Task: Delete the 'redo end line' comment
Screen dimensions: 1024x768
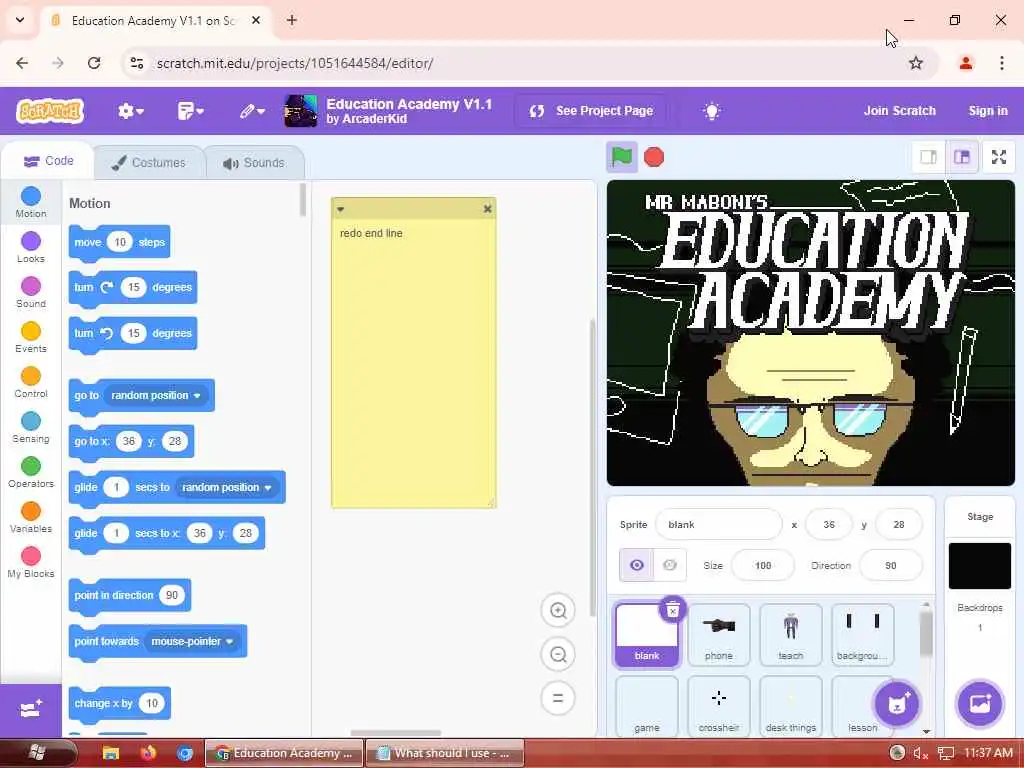Action: (x=487, y=209)
